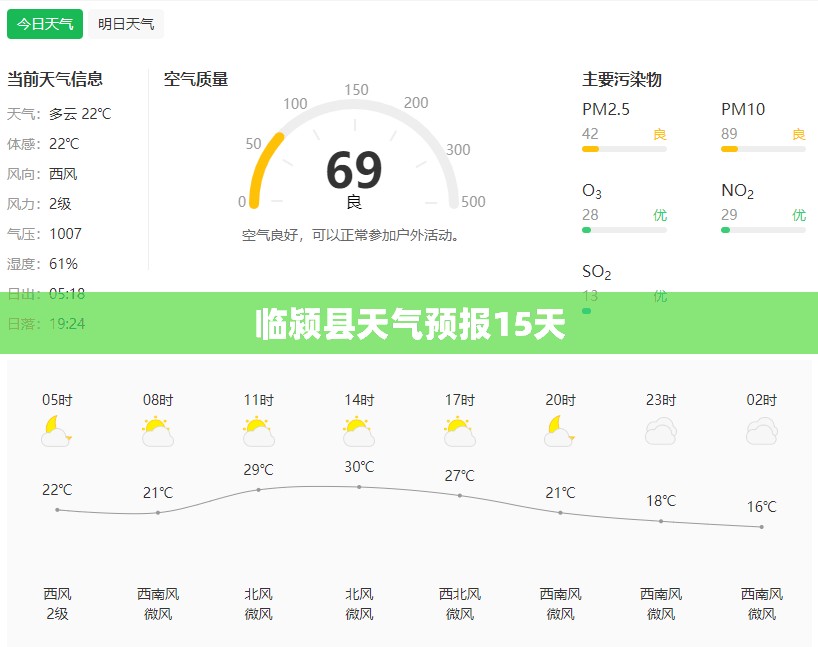Switch to the 今日天气 tab

tap(45, 24)
